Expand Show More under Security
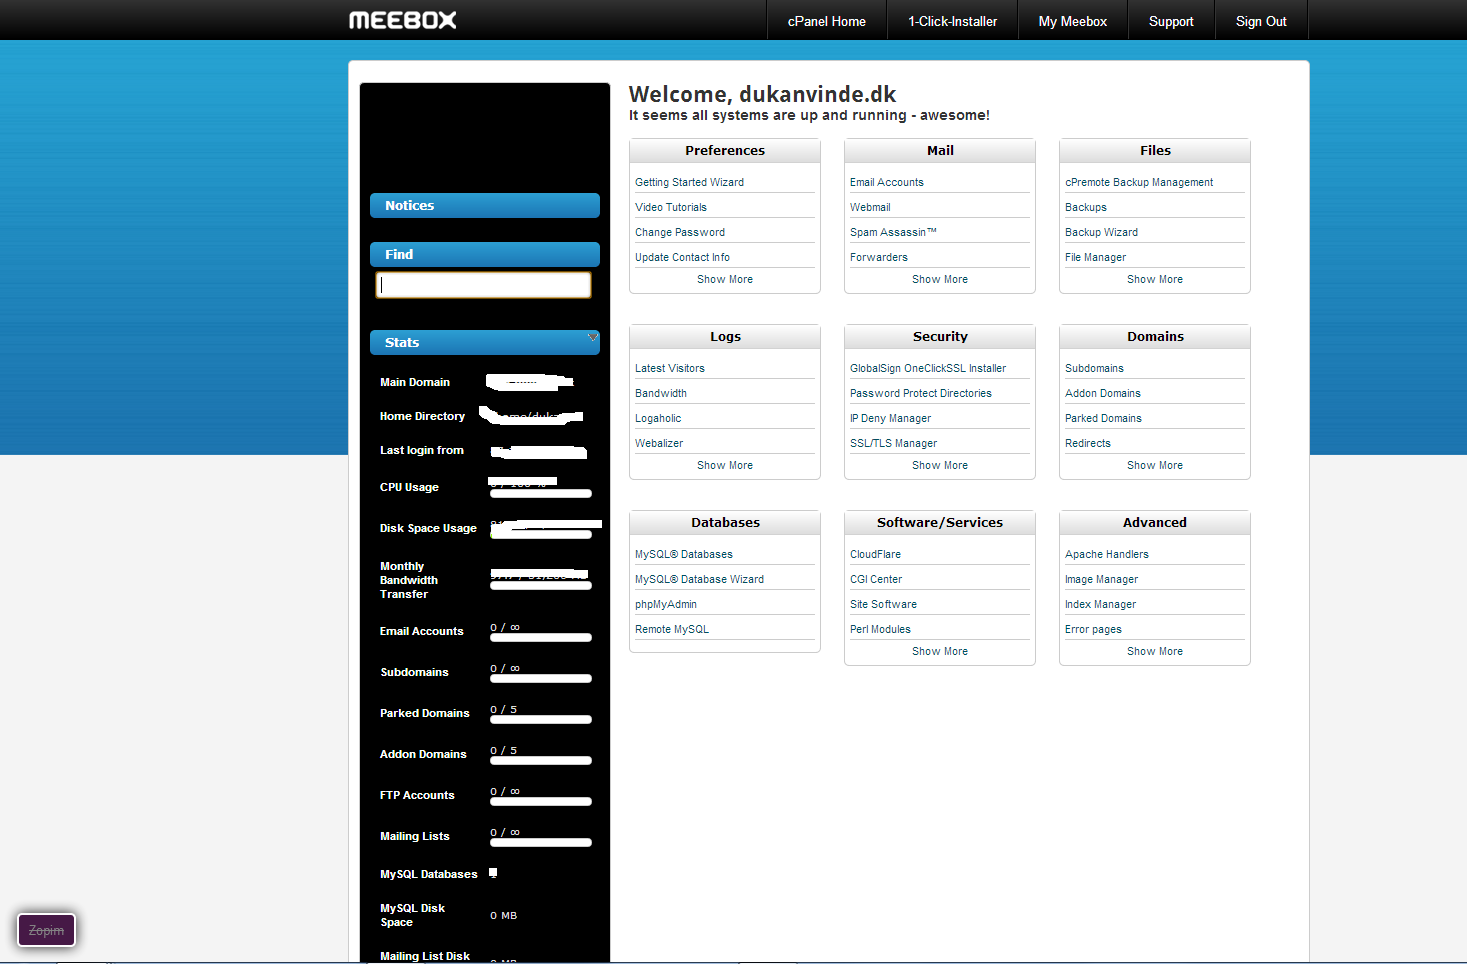 tap(939, 466)
